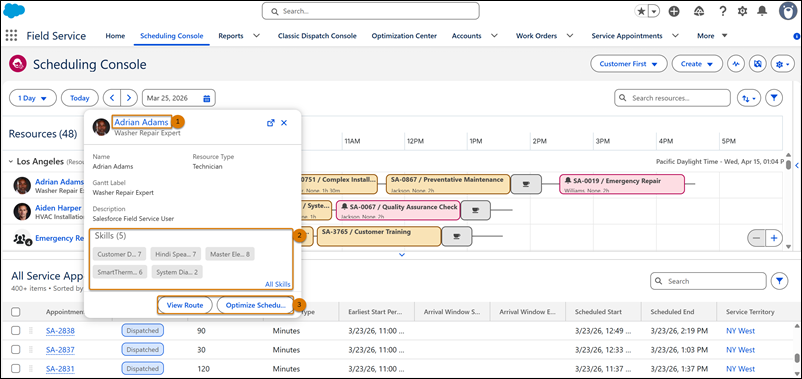Click the All Skills link
This screenshot has width=802, height=379.
278,284
